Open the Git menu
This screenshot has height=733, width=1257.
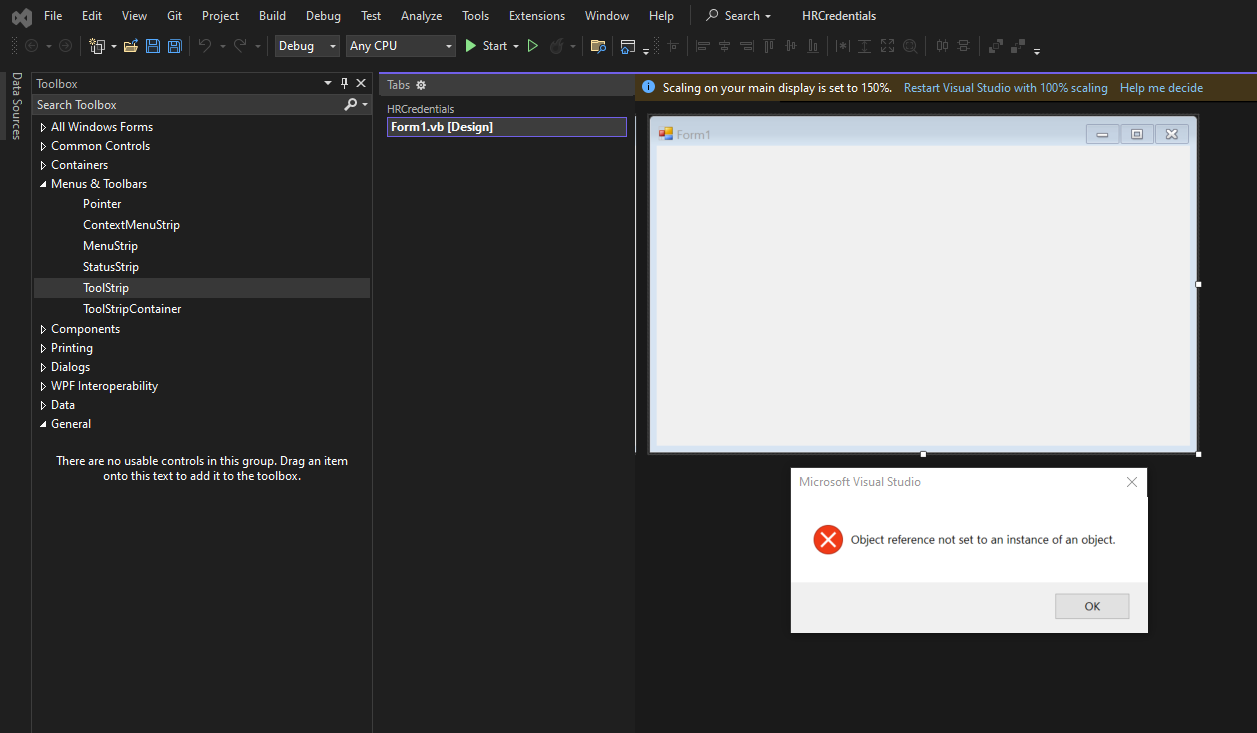pyautogui.click(x=174, y=16)
